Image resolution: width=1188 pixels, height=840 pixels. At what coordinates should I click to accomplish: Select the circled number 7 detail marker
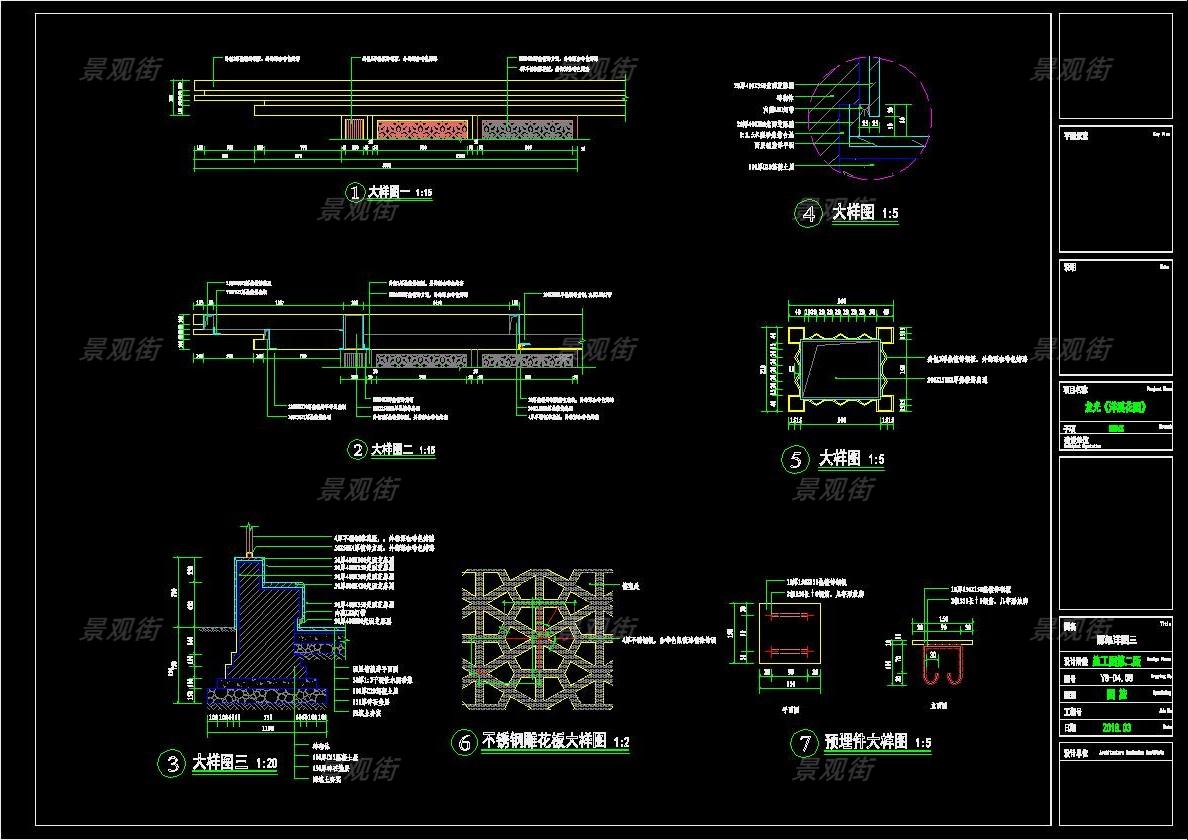coord(803,743)
